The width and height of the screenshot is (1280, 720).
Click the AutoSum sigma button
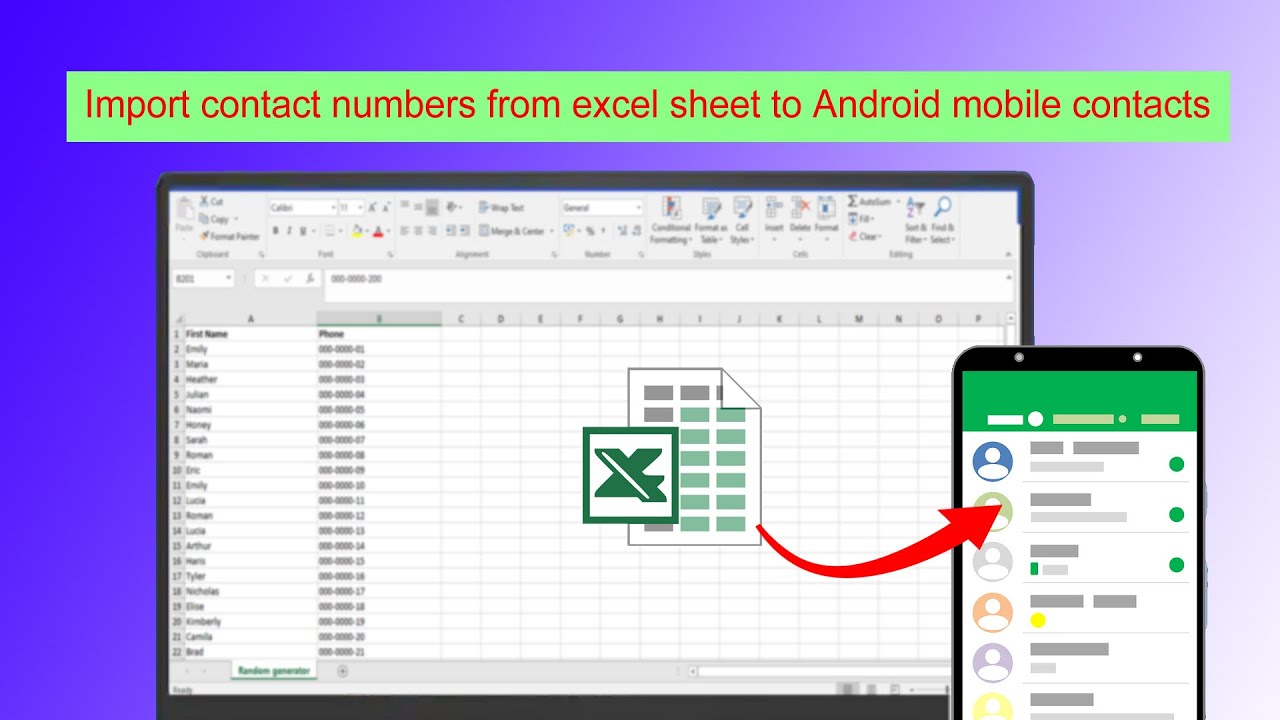click(872, 202)
